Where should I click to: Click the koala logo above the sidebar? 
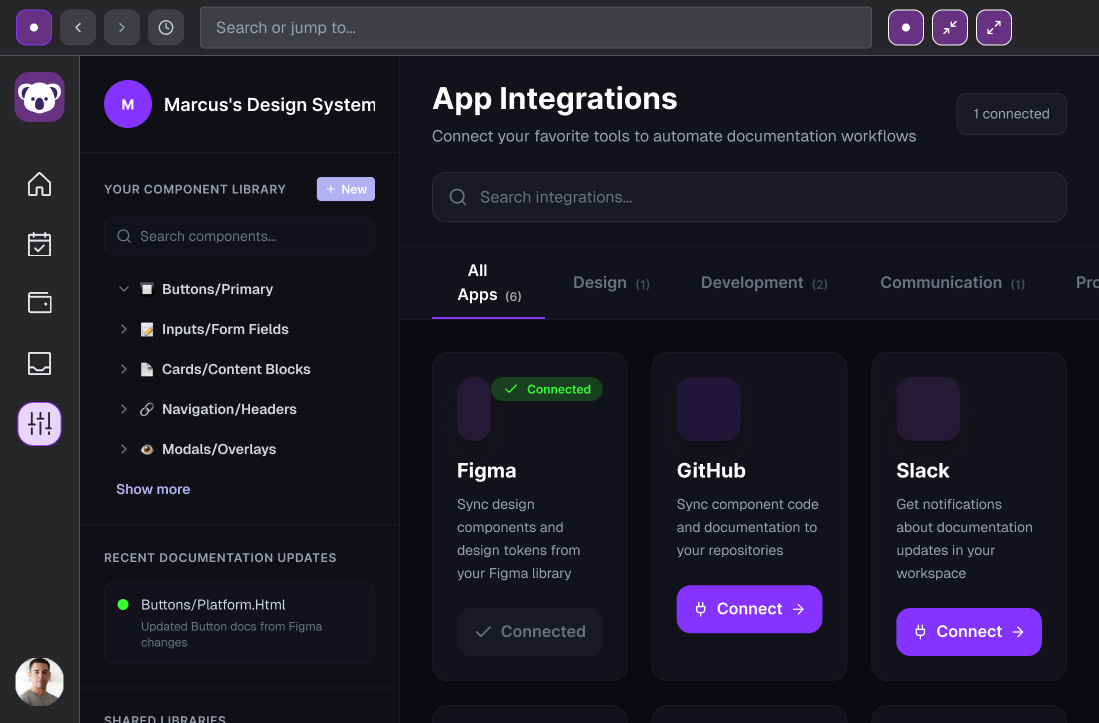[x=39, y=97]
